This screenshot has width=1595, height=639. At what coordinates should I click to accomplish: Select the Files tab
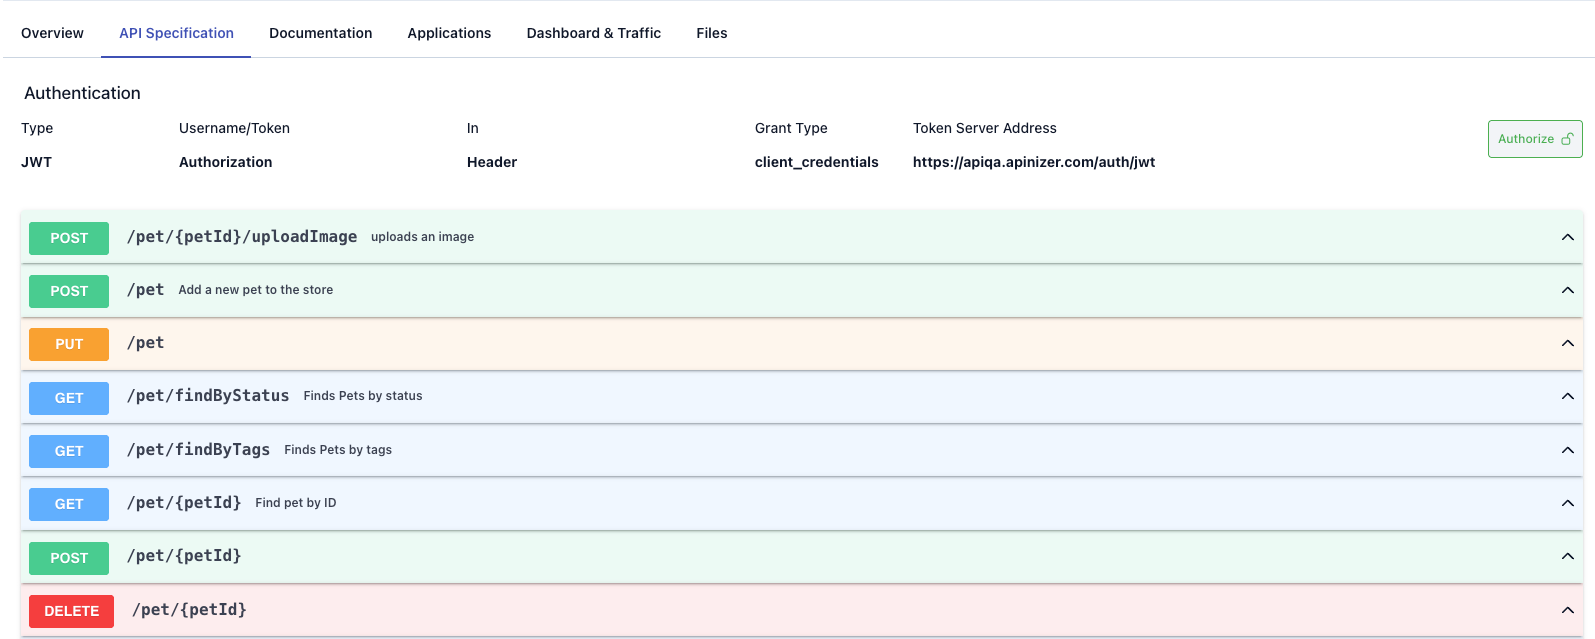pyautogui.click(x=711, y=33)
